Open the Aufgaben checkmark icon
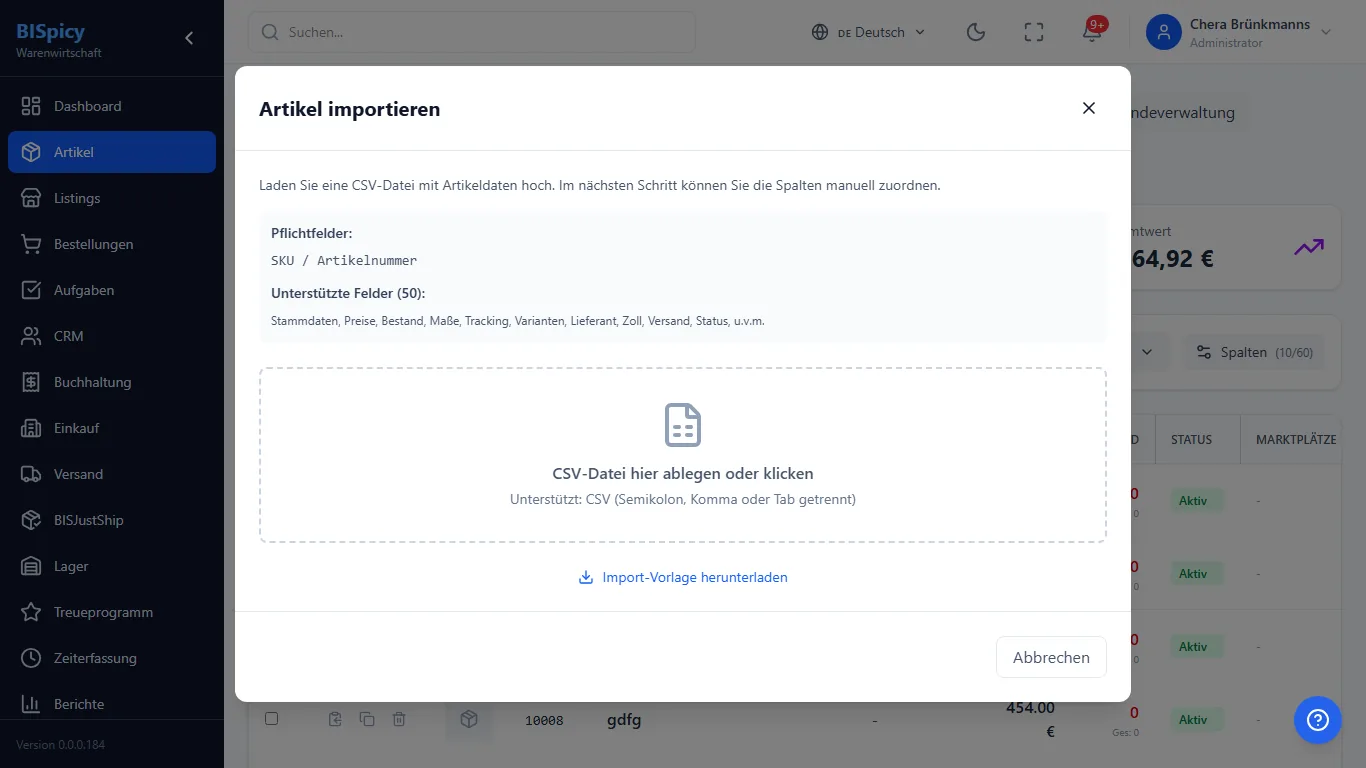 pyautogui.click(x=31, y=290)
